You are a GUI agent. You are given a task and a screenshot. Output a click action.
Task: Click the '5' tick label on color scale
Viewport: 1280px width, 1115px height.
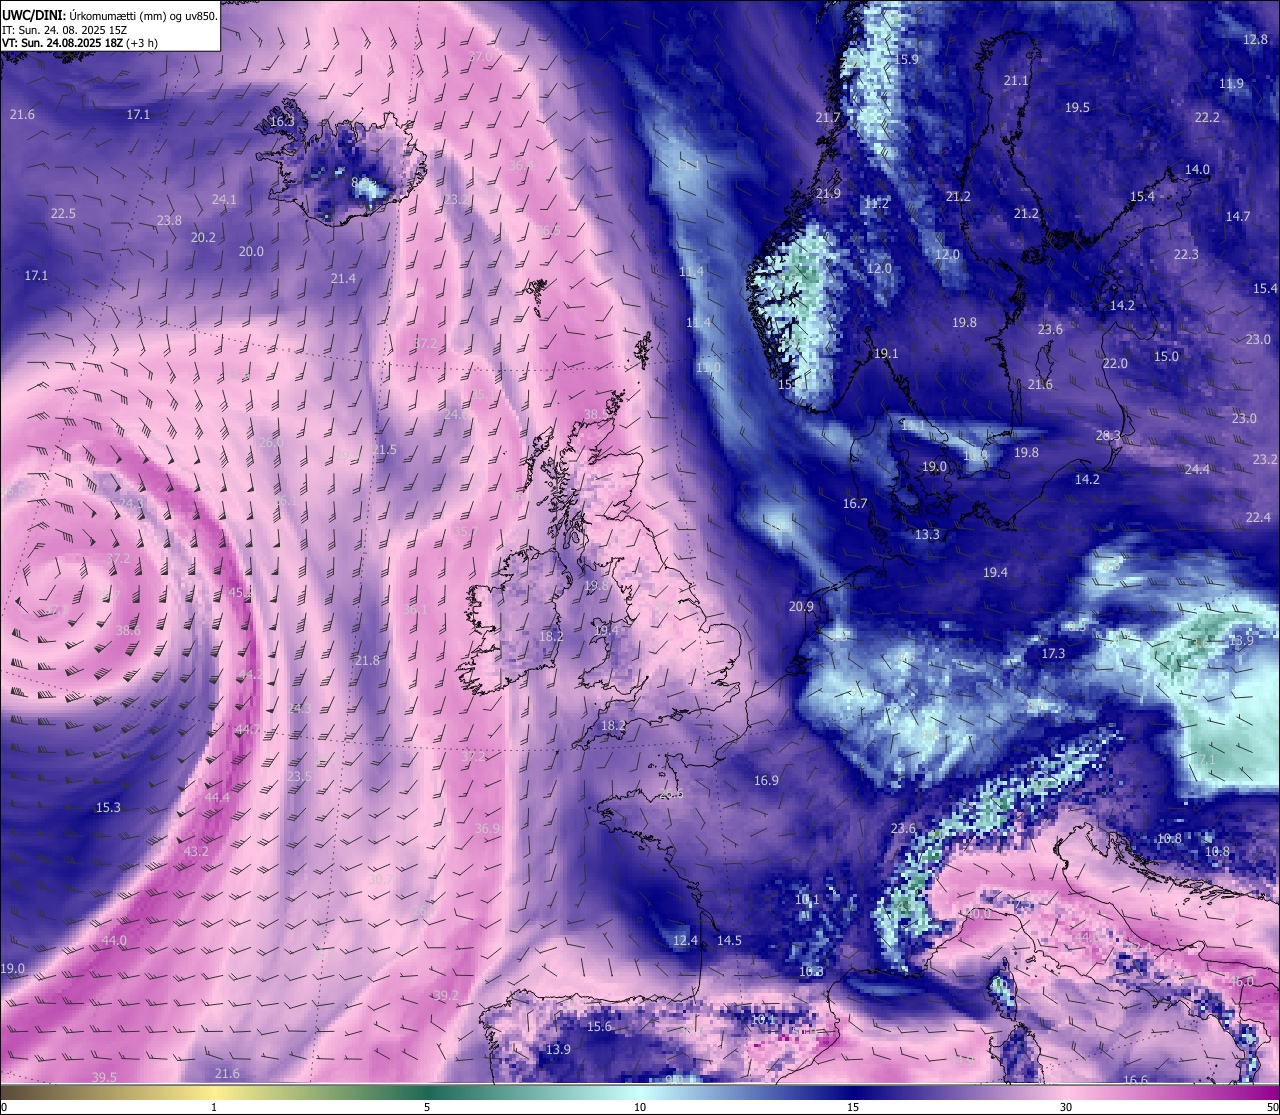point(427,1107)
